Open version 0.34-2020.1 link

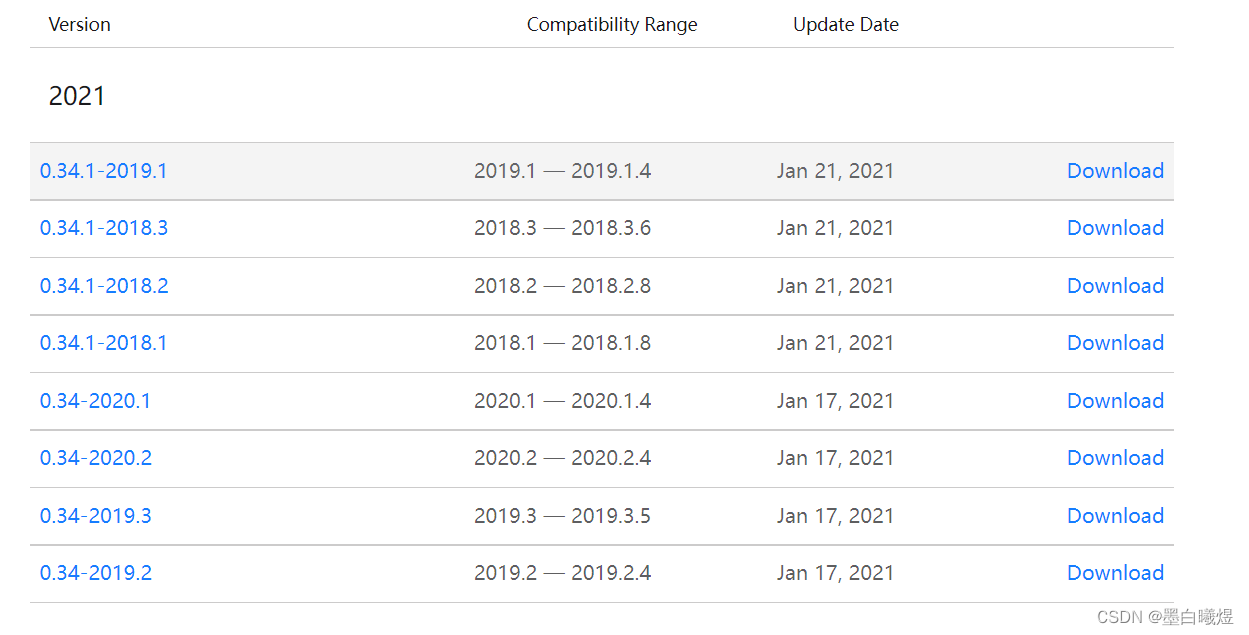pyautogui.click(x=95, y=401)
